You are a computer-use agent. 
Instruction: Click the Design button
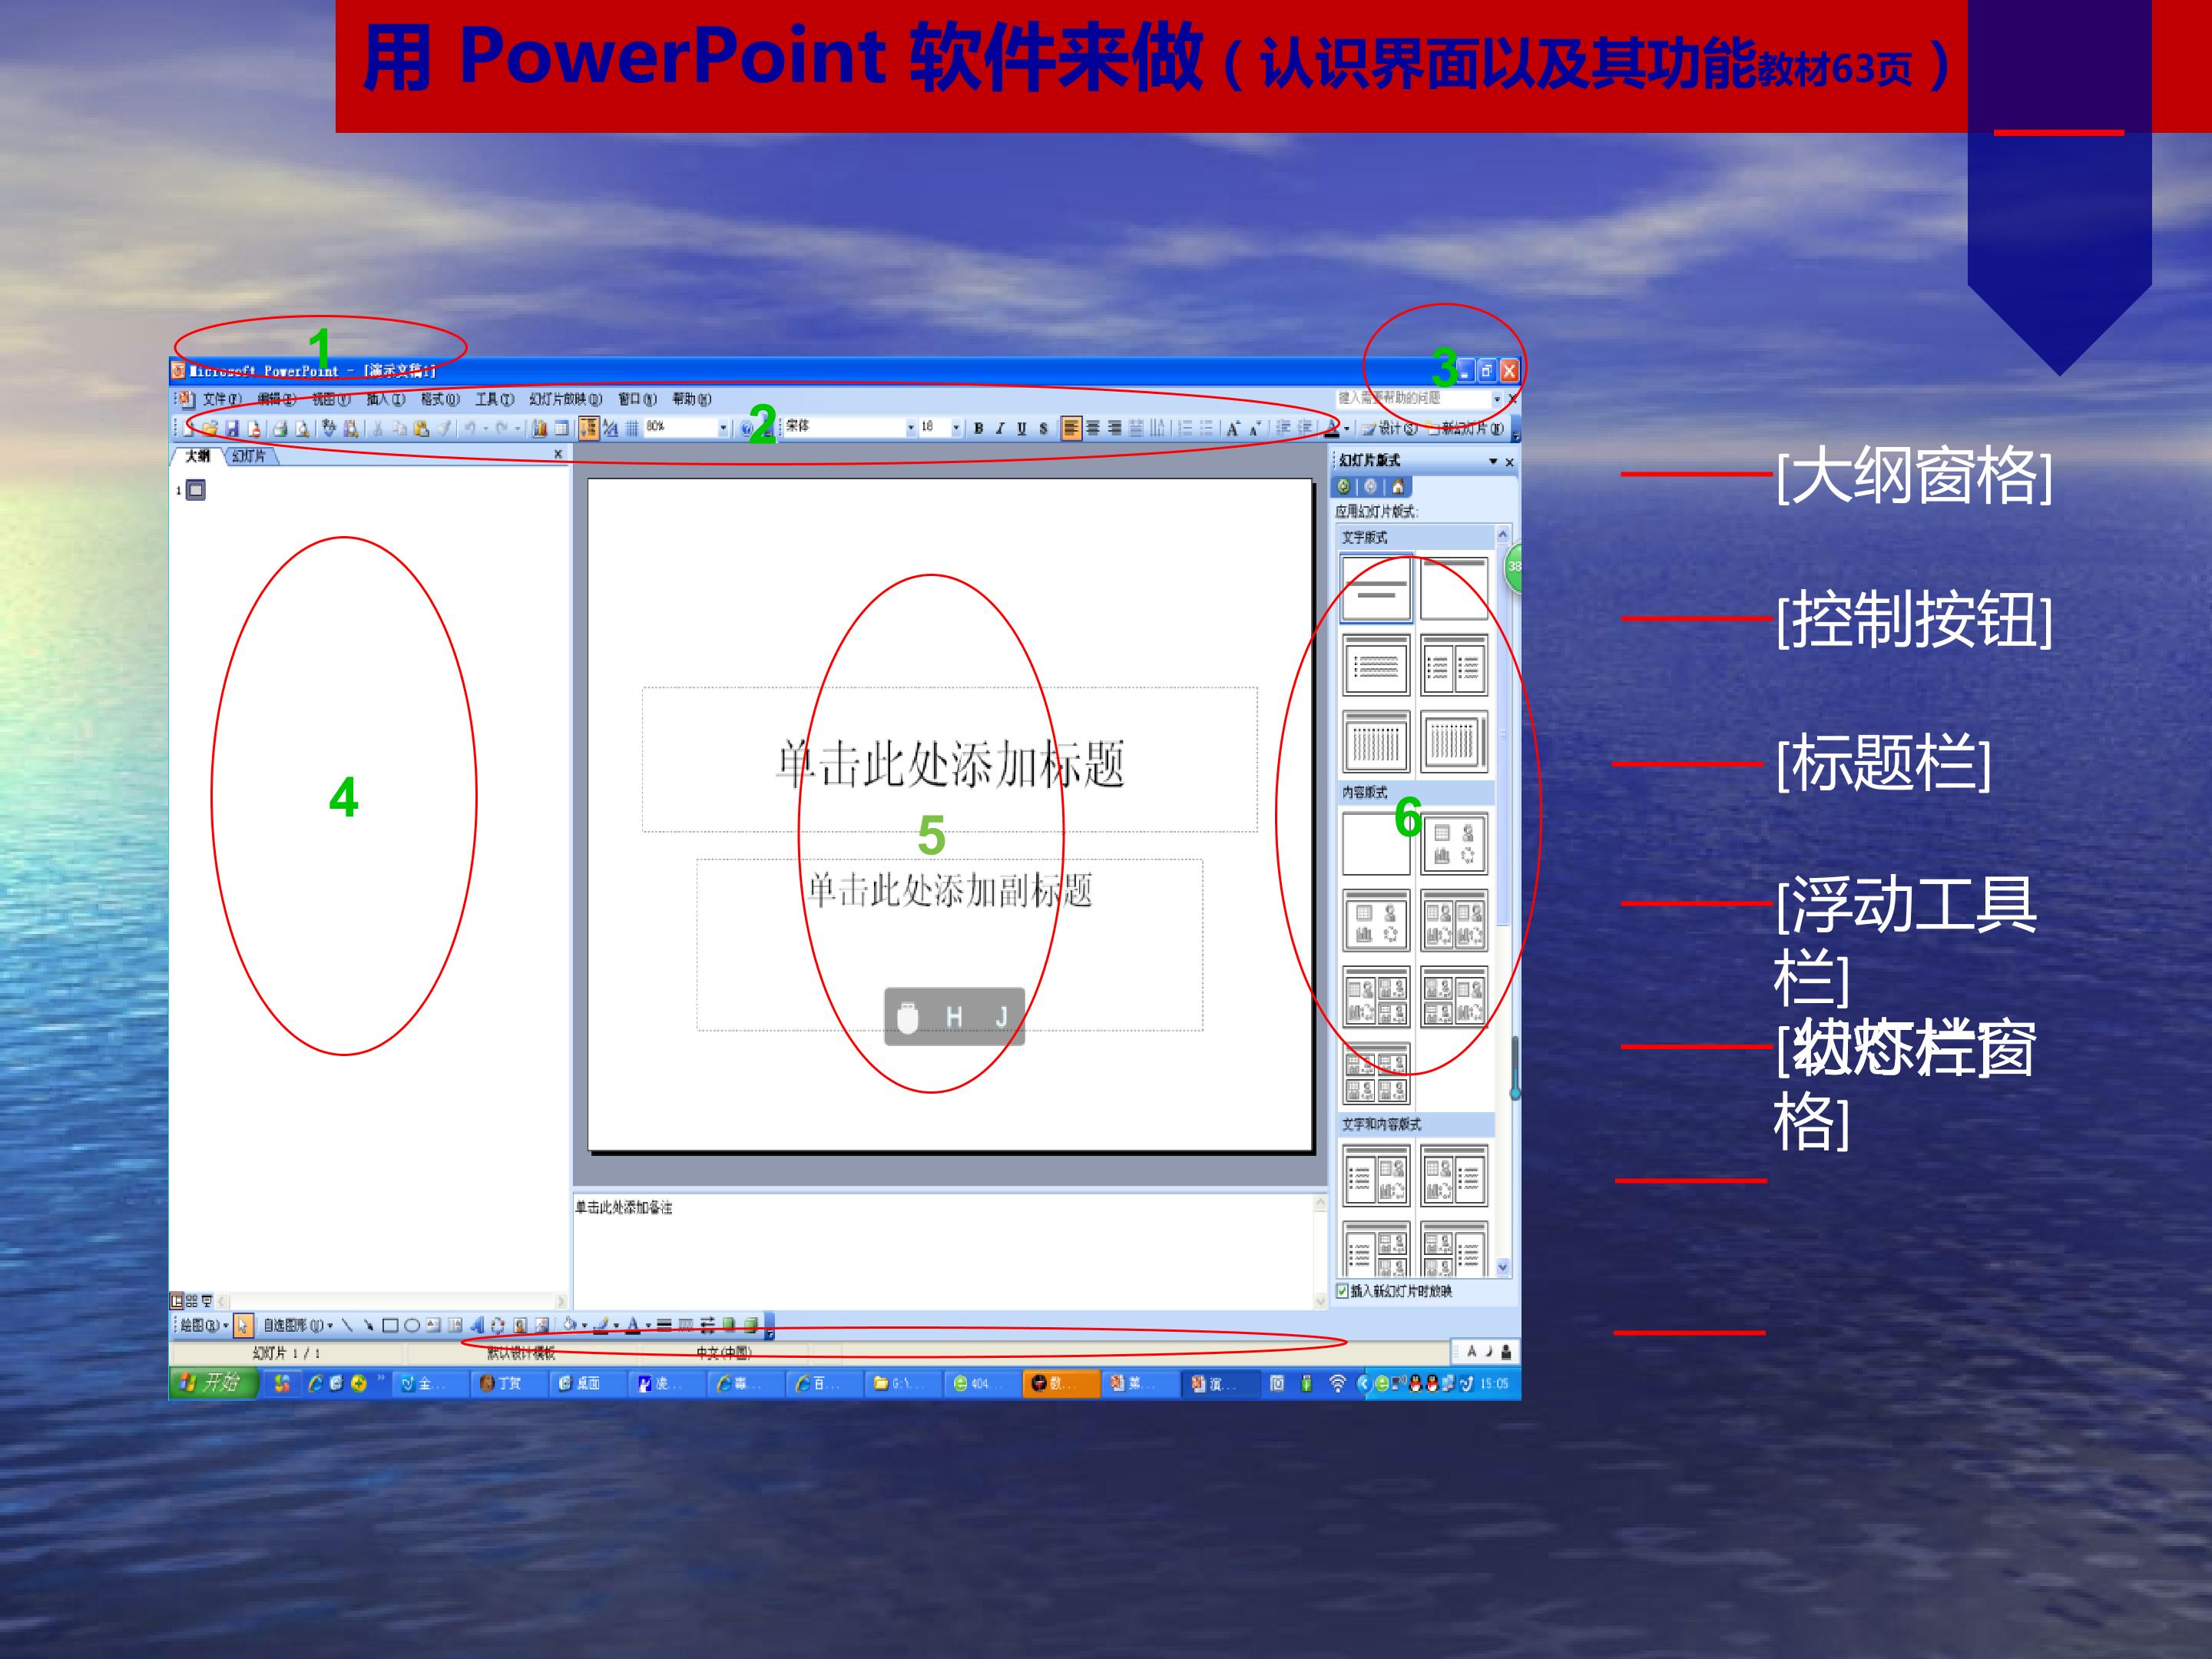[1390, 429]
